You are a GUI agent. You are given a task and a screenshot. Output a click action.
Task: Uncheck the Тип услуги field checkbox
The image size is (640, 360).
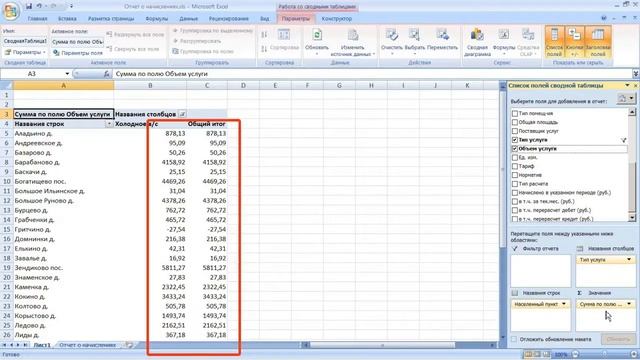(x=515, y=140)
